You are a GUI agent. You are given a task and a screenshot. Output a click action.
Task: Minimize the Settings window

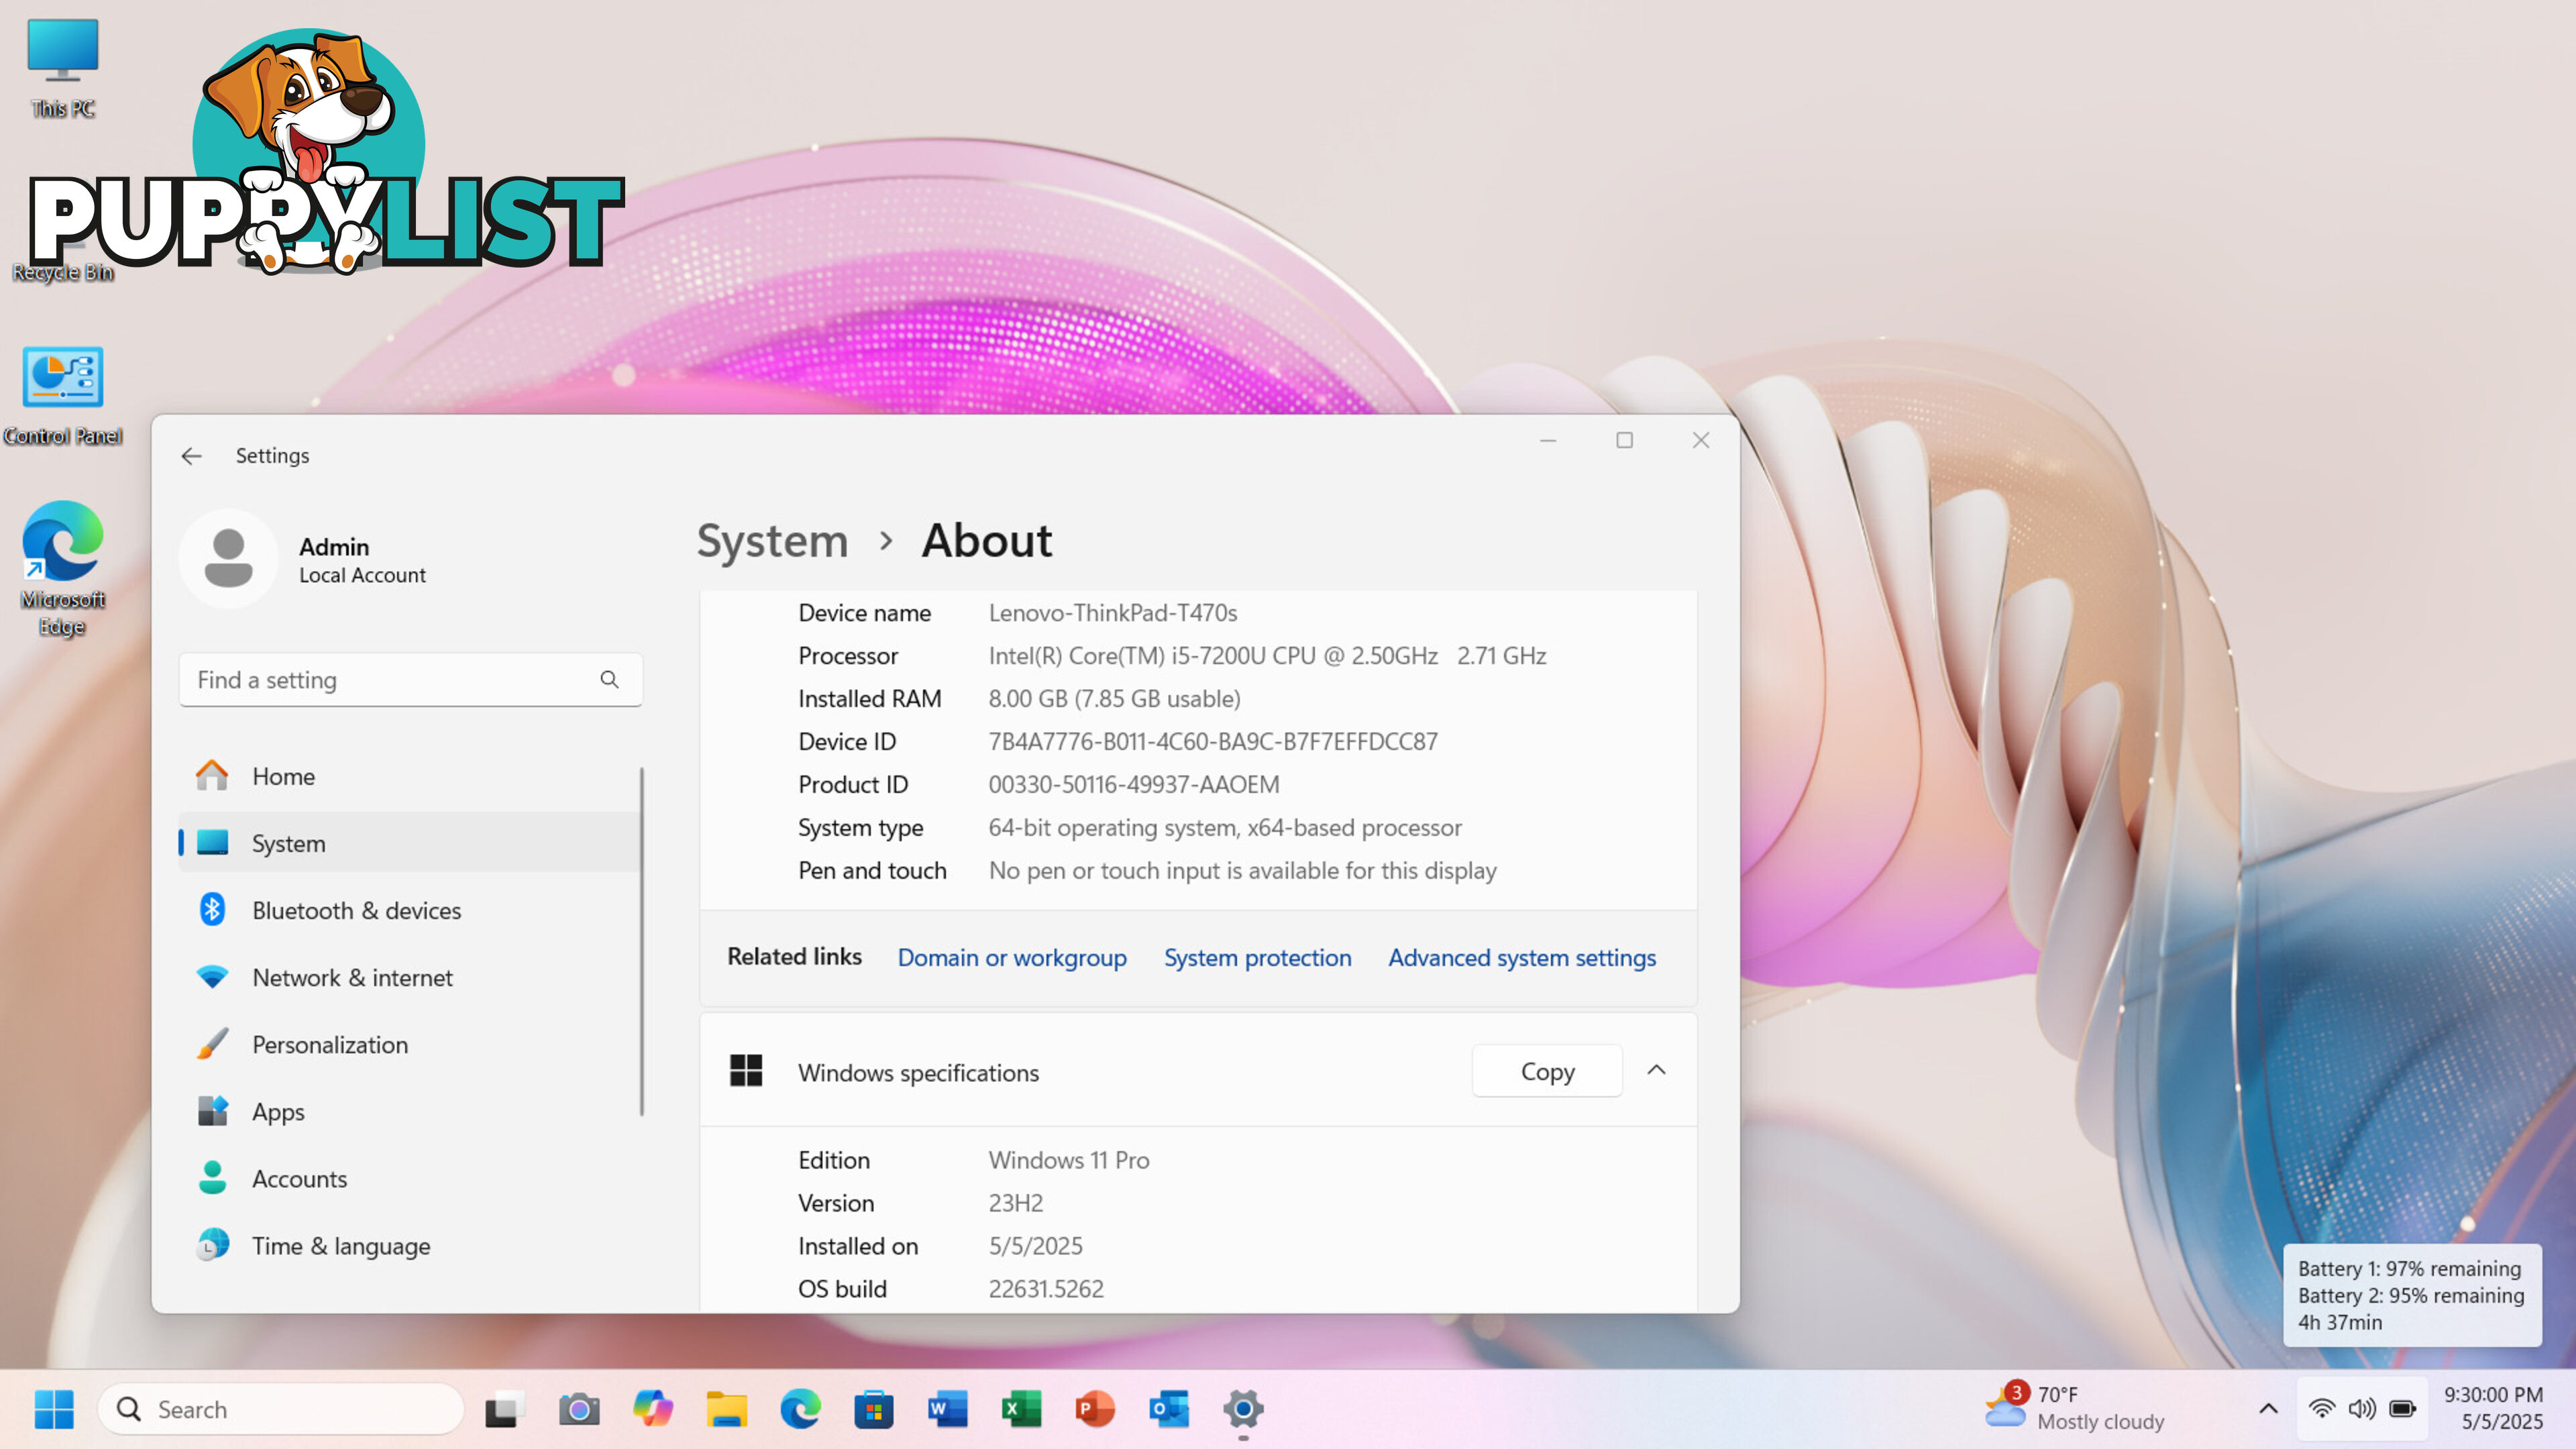click(1548, 440)
